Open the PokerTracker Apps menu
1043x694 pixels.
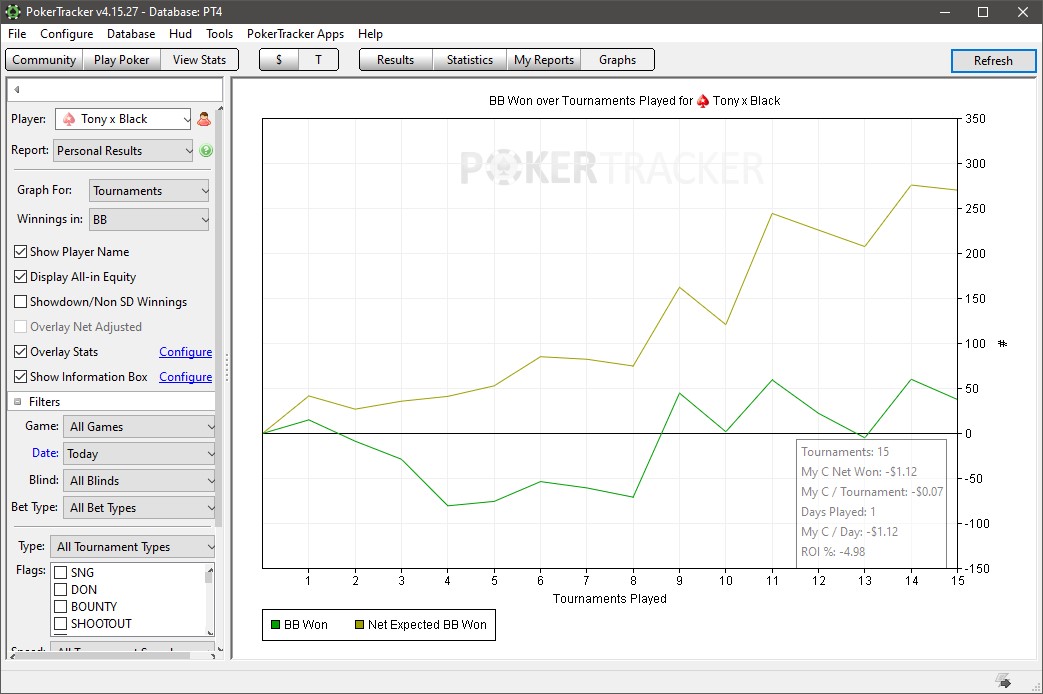pos(295,34)
